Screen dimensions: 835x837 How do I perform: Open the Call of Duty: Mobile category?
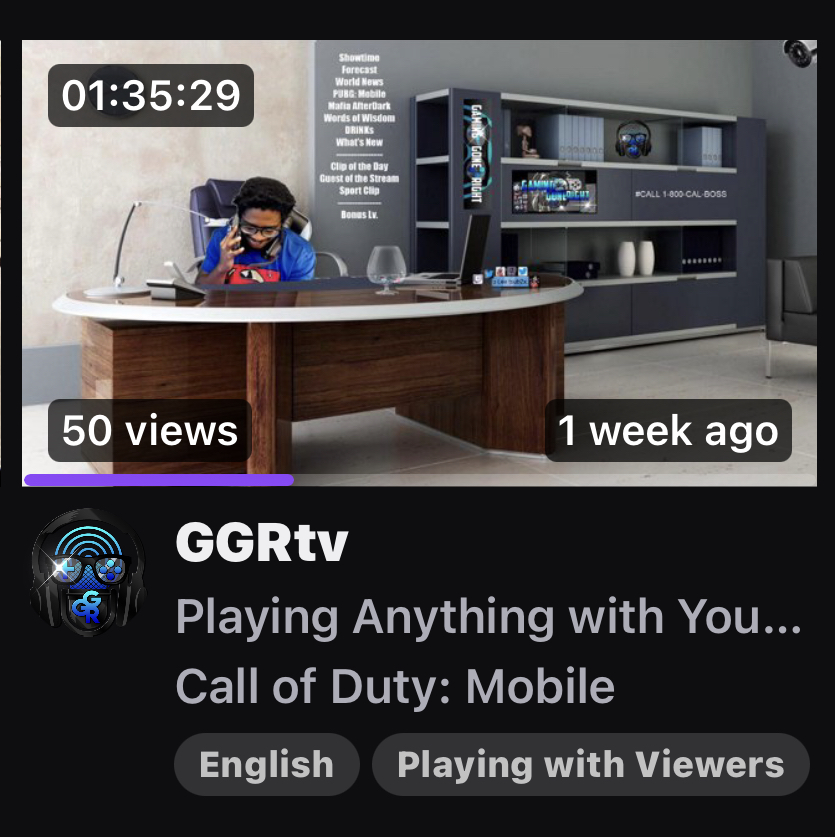(395, 686)
